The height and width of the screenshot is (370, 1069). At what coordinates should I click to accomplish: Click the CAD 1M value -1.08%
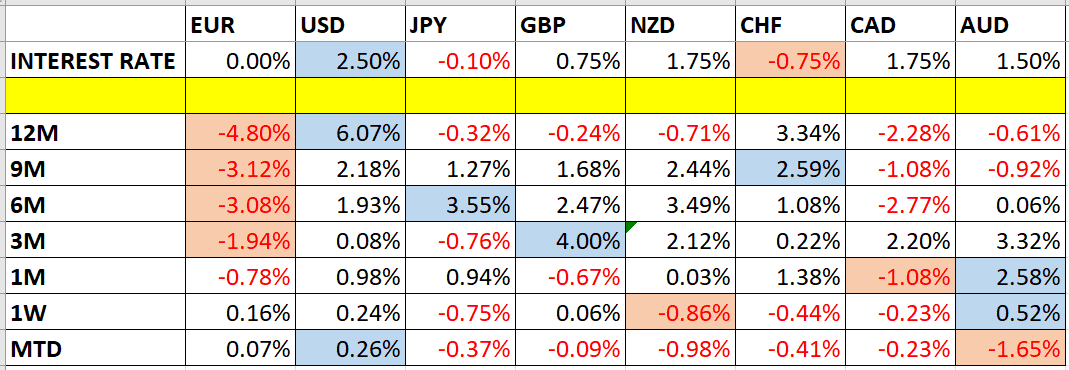[x=901, y=276]
